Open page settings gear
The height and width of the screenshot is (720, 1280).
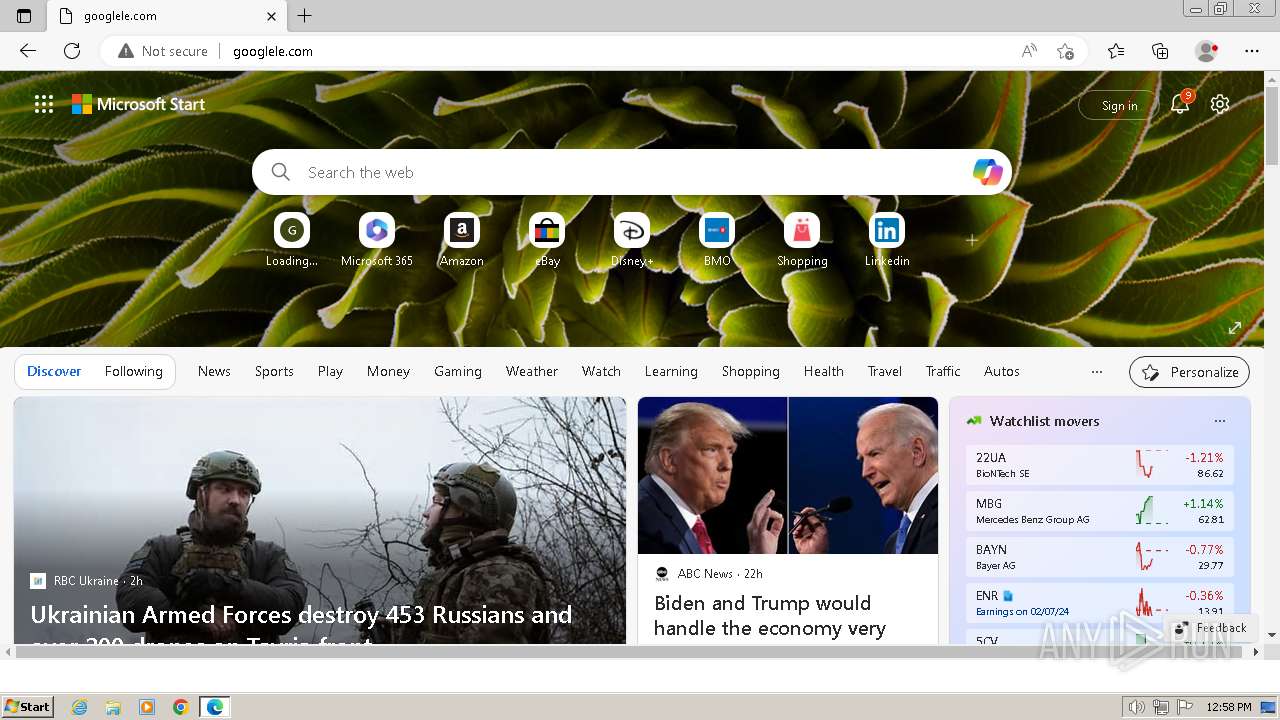pyautogui.click(x=1220, y=104)
